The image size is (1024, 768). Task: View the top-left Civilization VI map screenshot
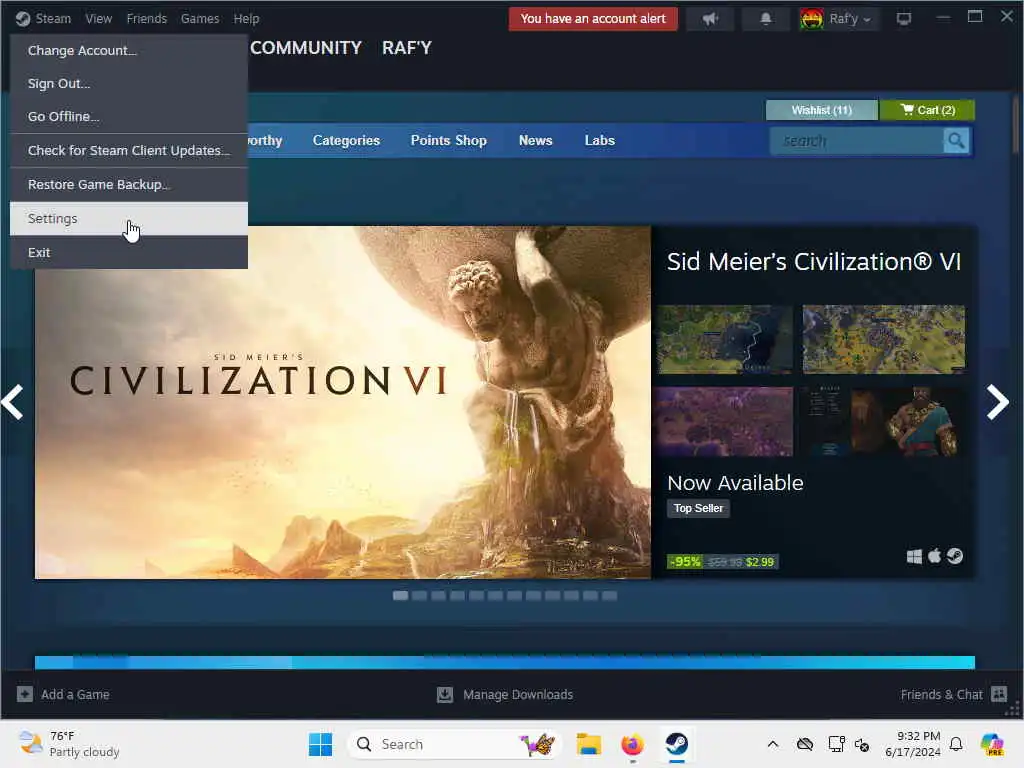click(x=725, y=340)
